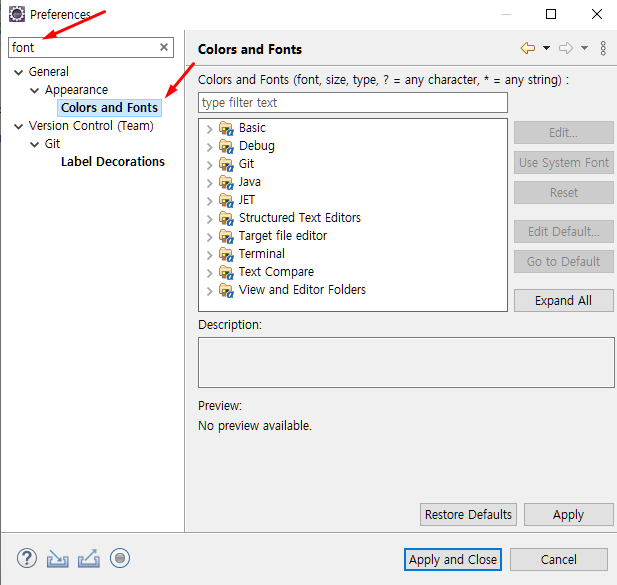617x585 pixels.
Task: Click the Use System Font button
Action: coord(563,162)
